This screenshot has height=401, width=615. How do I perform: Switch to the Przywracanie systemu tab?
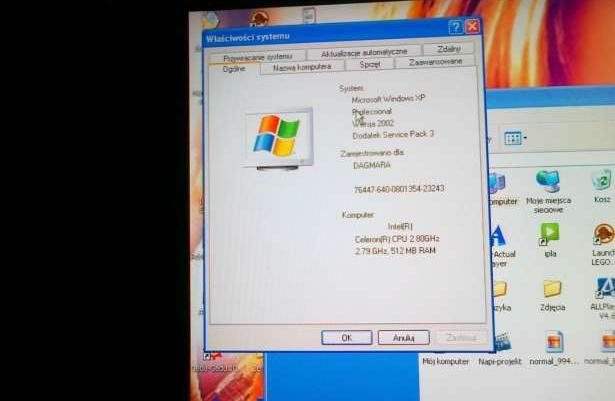point(257,57)
